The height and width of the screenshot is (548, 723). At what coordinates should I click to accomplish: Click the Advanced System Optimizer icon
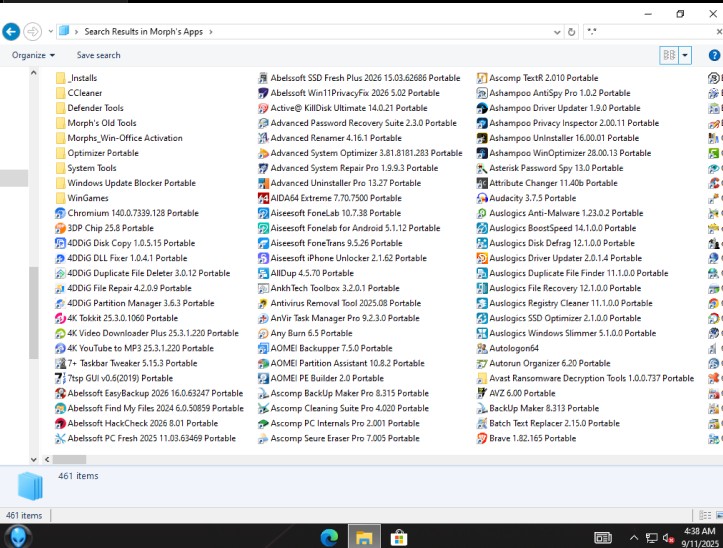(x=263, y=153)
